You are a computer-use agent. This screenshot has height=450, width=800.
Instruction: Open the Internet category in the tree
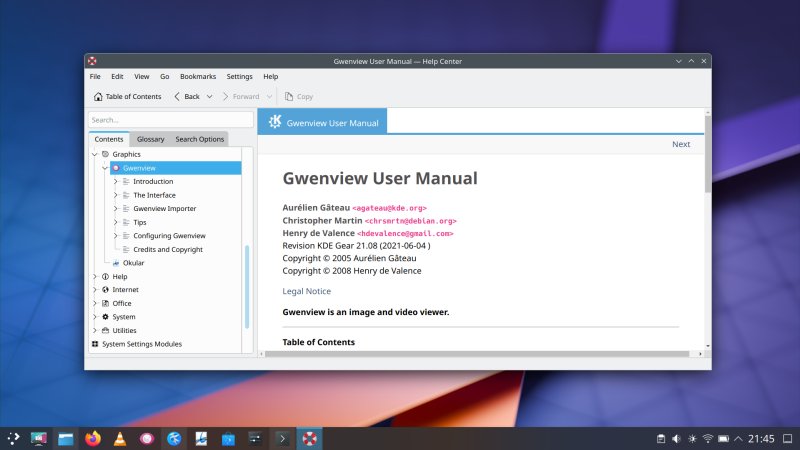point(125,290)
